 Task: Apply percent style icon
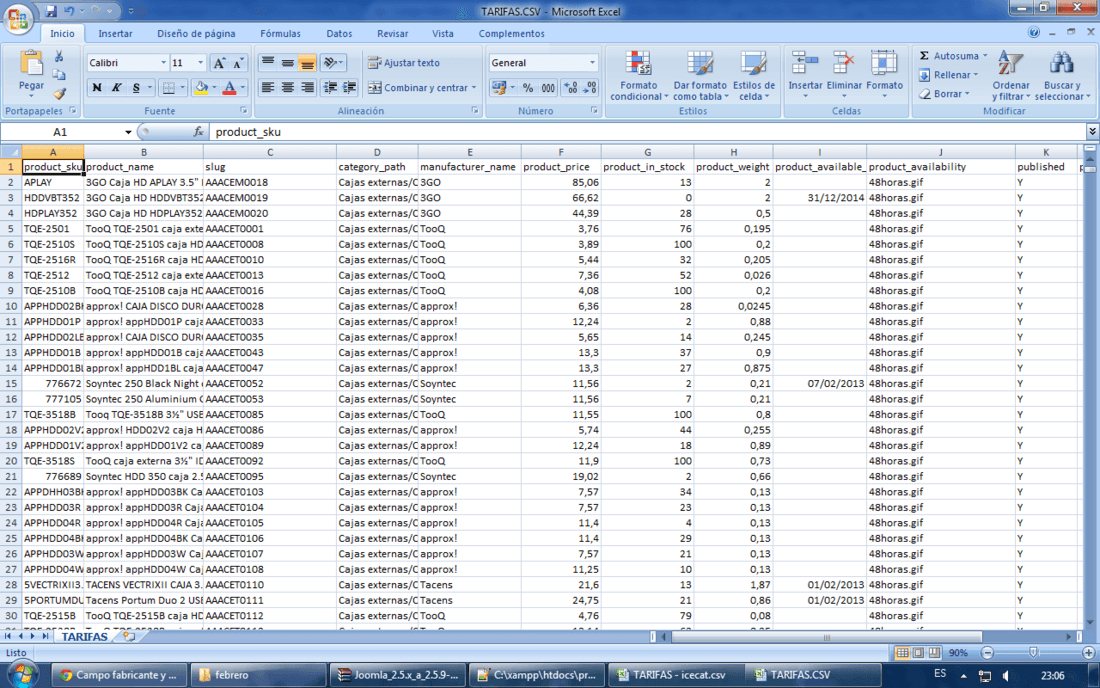528,88
